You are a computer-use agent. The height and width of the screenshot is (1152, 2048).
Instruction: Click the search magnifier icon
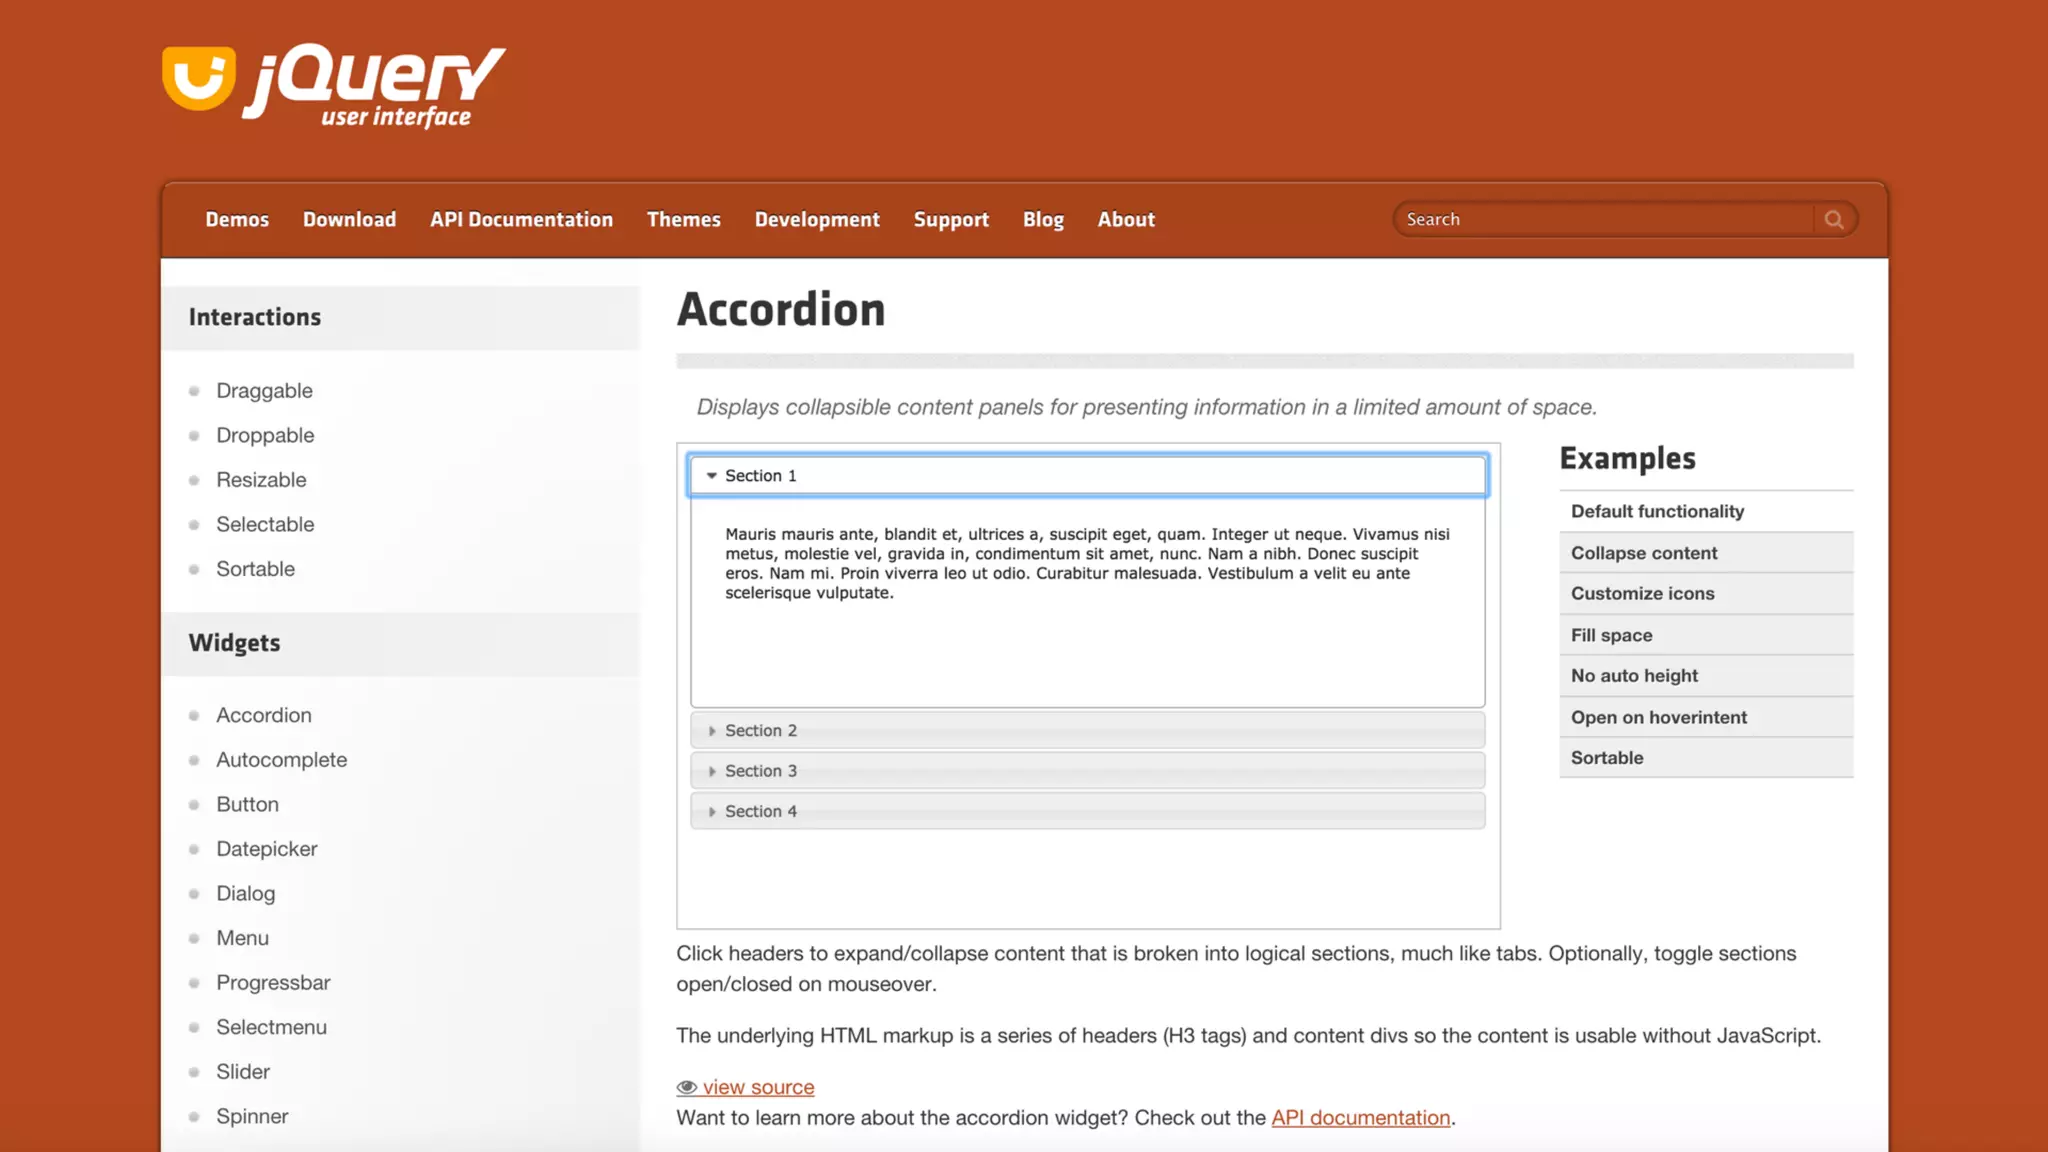[1834, 219]
